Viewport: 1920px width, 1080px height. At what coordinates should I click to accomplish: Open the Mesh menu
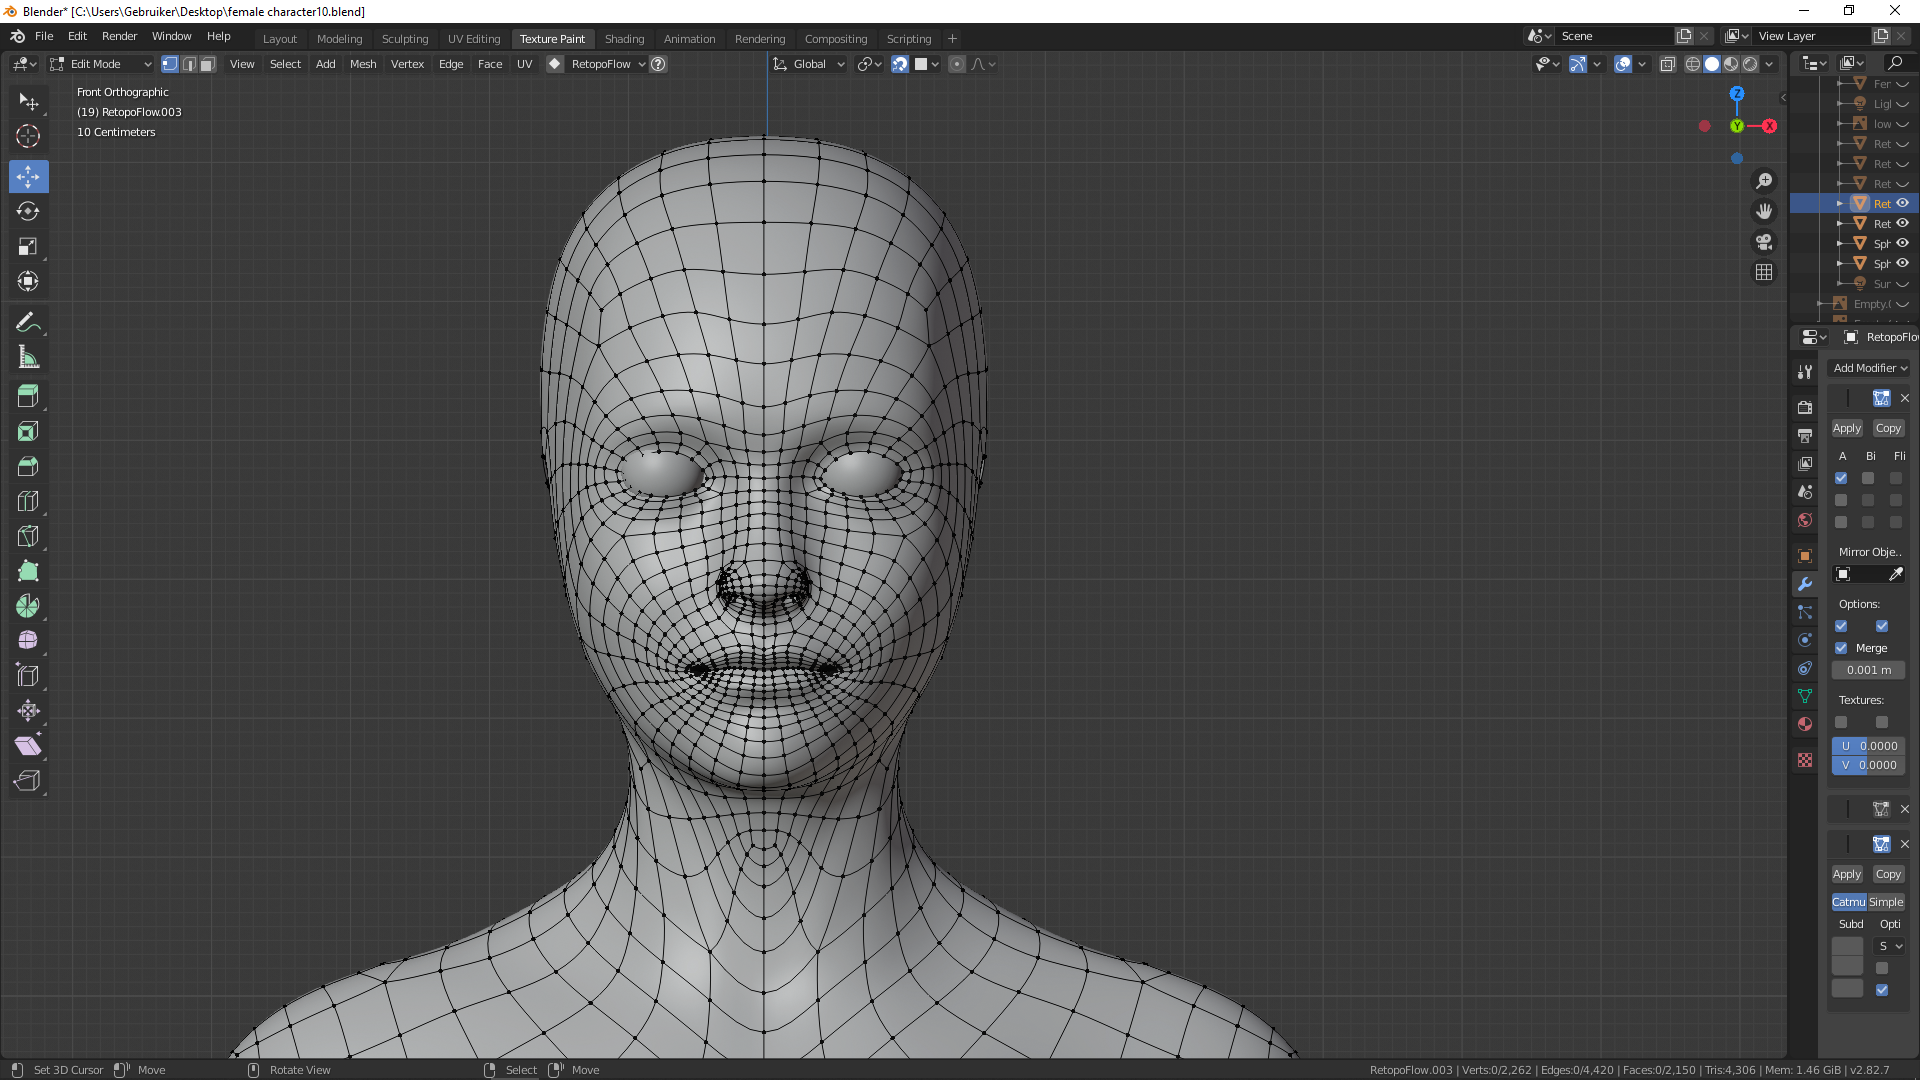(x=363, y=64)
